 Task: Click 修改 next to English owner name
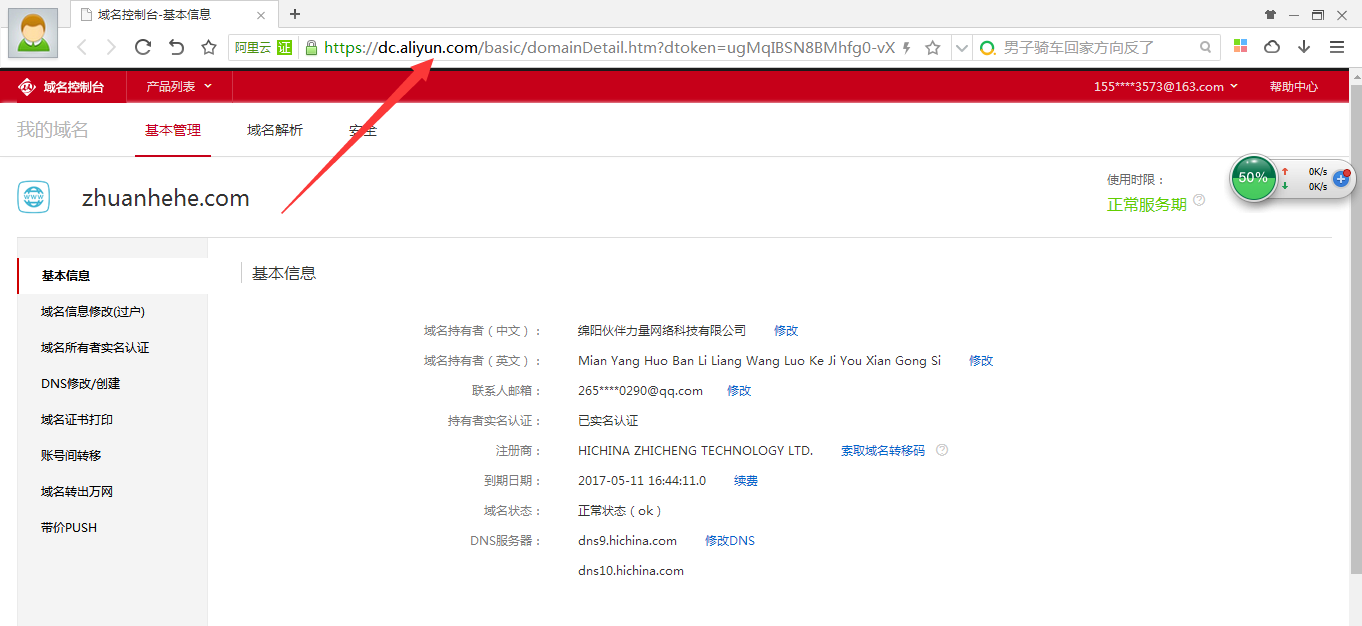point(981,361)
